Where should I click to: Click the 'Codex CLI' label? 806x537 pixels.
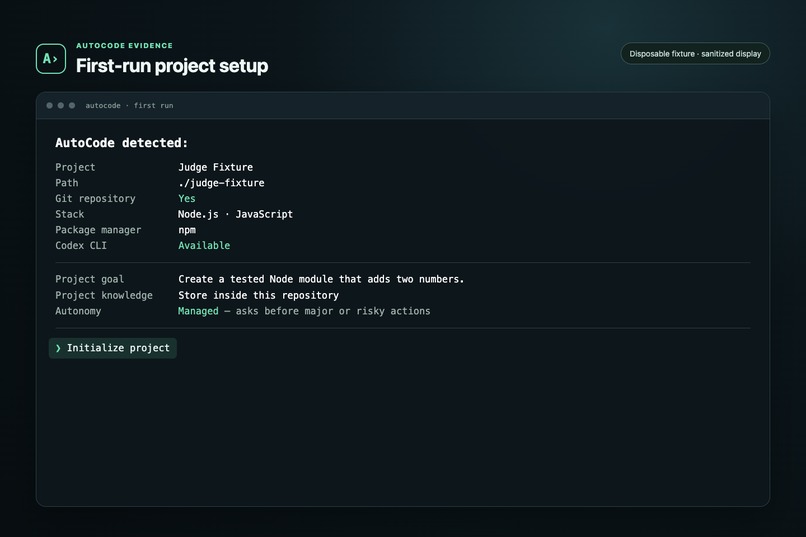[81, 246]
